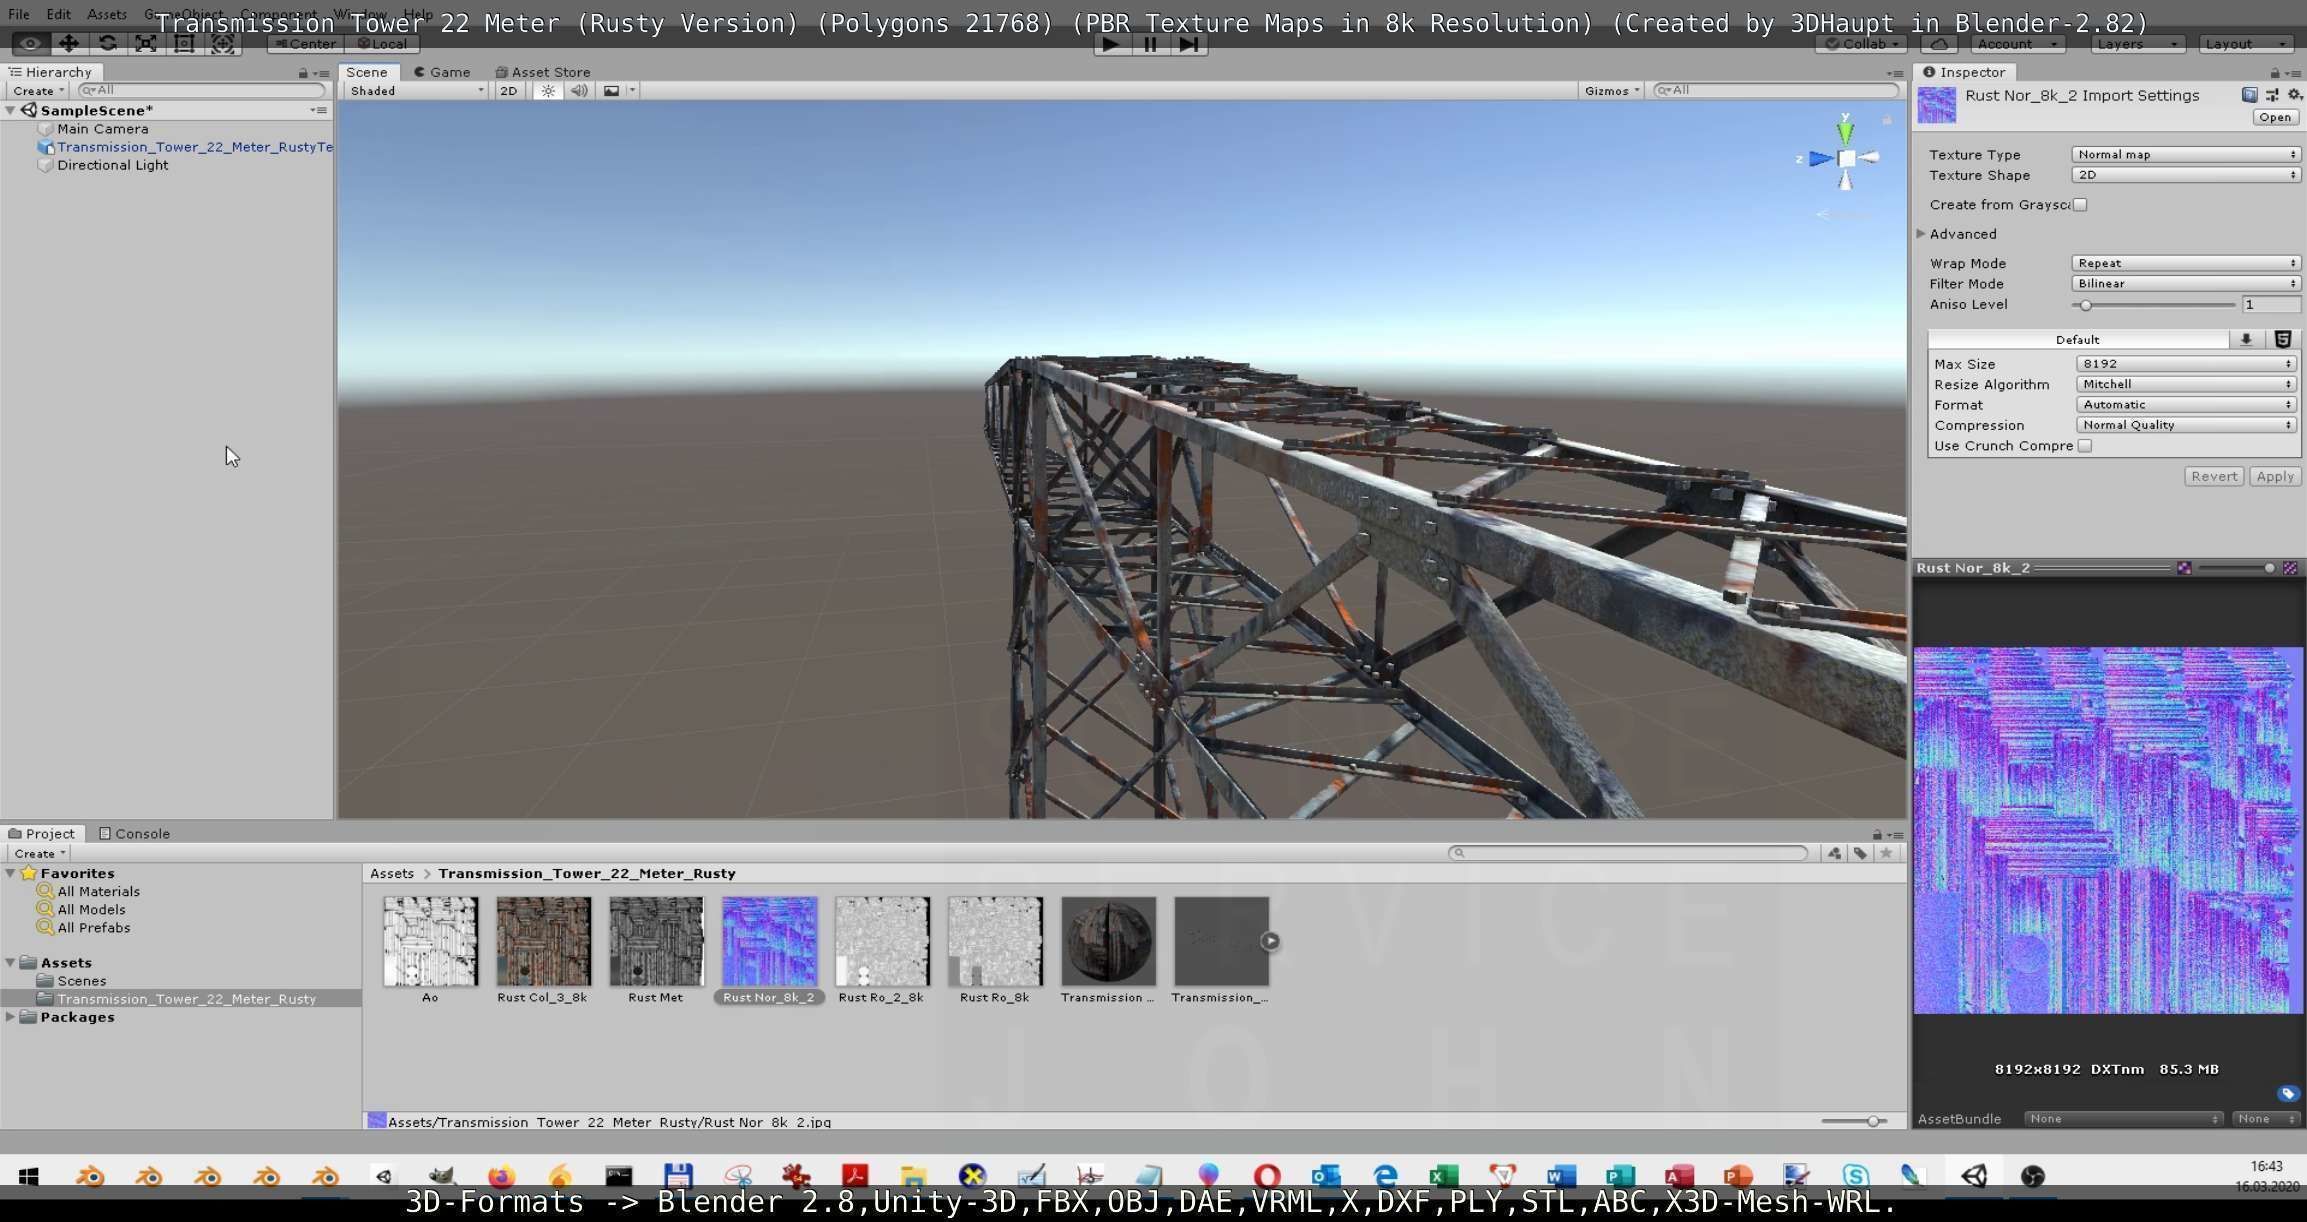Toggle pivot Center button

[x=306, y=44]
